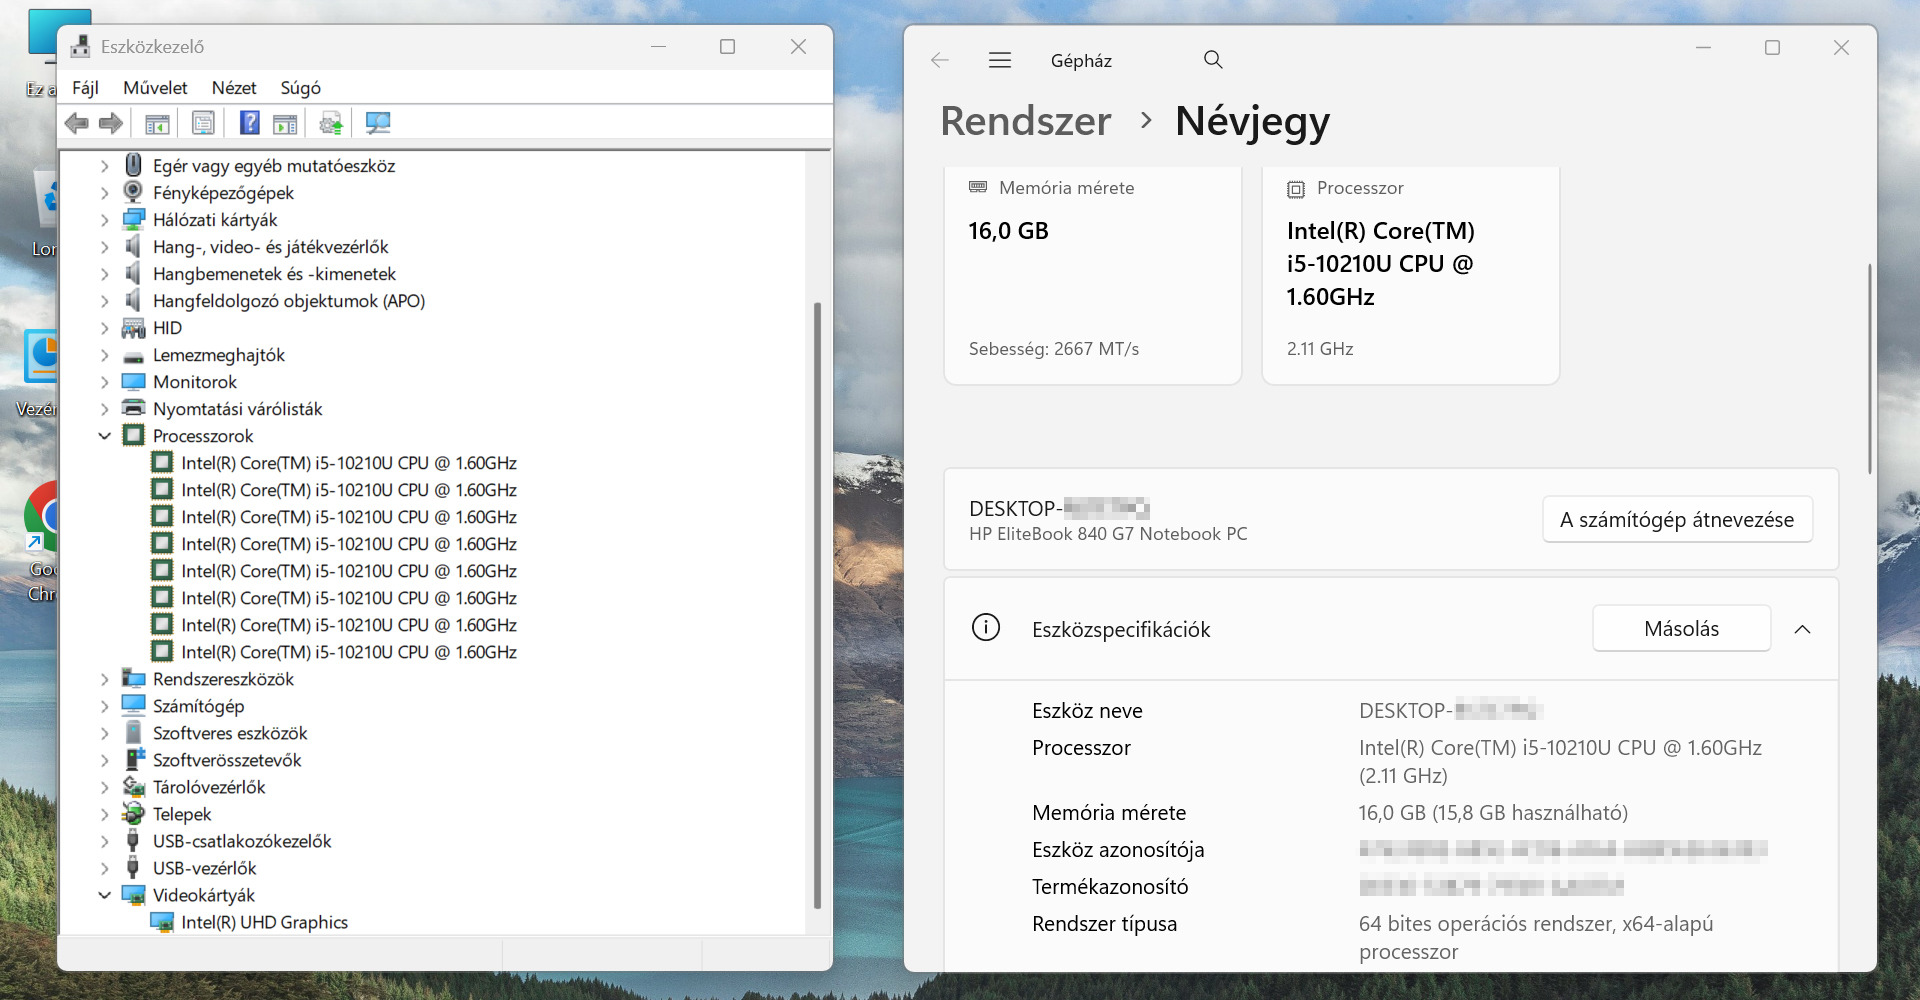Screen dimensions: 1920x1000
Task: Click the forward arrow in Device Manager toolbar
Action: click(x=111, y=123)
